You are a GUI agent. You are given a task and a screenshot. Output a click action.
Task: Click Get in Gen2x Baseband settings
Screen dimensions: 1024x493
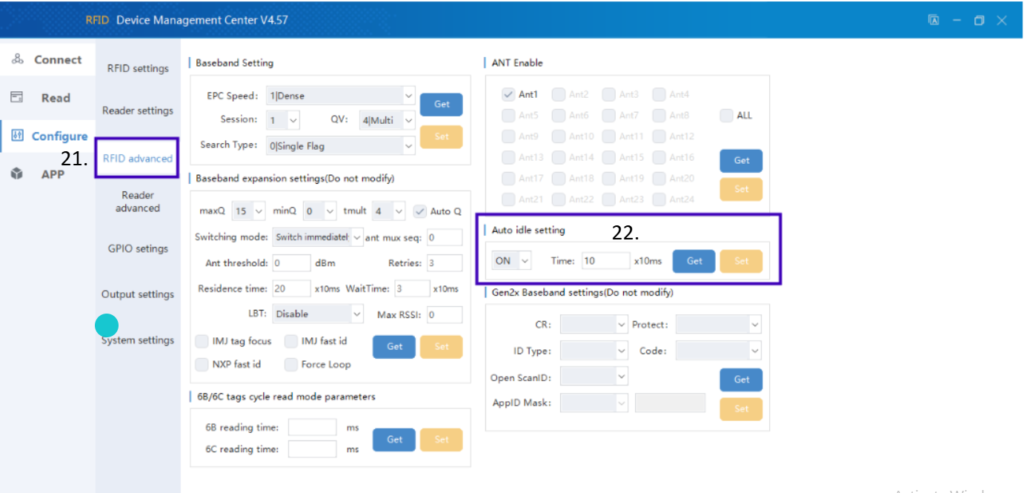point(741,379)
